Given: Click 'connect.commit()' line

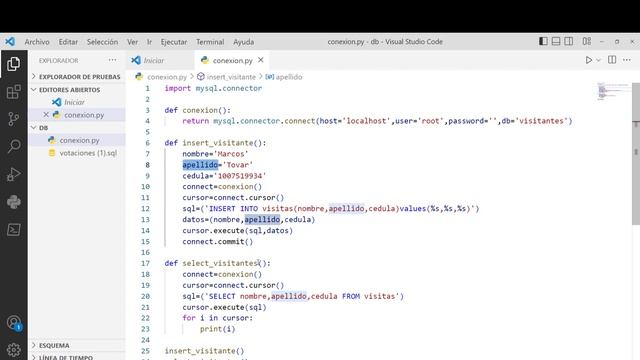Looking at the screenshot, I should click(218, 242).
